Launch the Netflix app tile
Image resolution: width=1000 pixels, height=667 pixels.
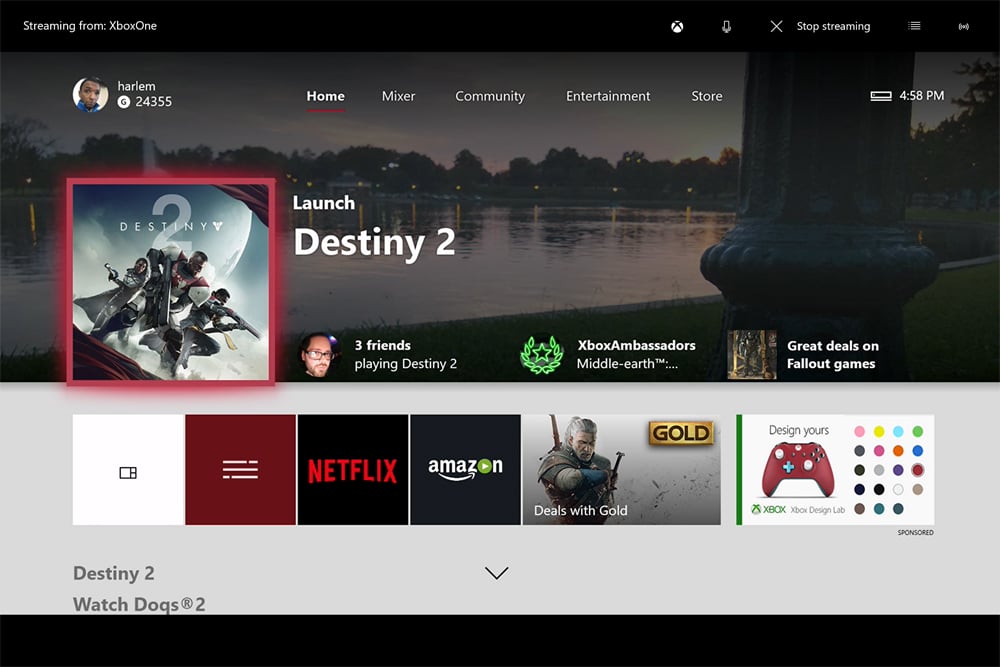tap(353, 470)
